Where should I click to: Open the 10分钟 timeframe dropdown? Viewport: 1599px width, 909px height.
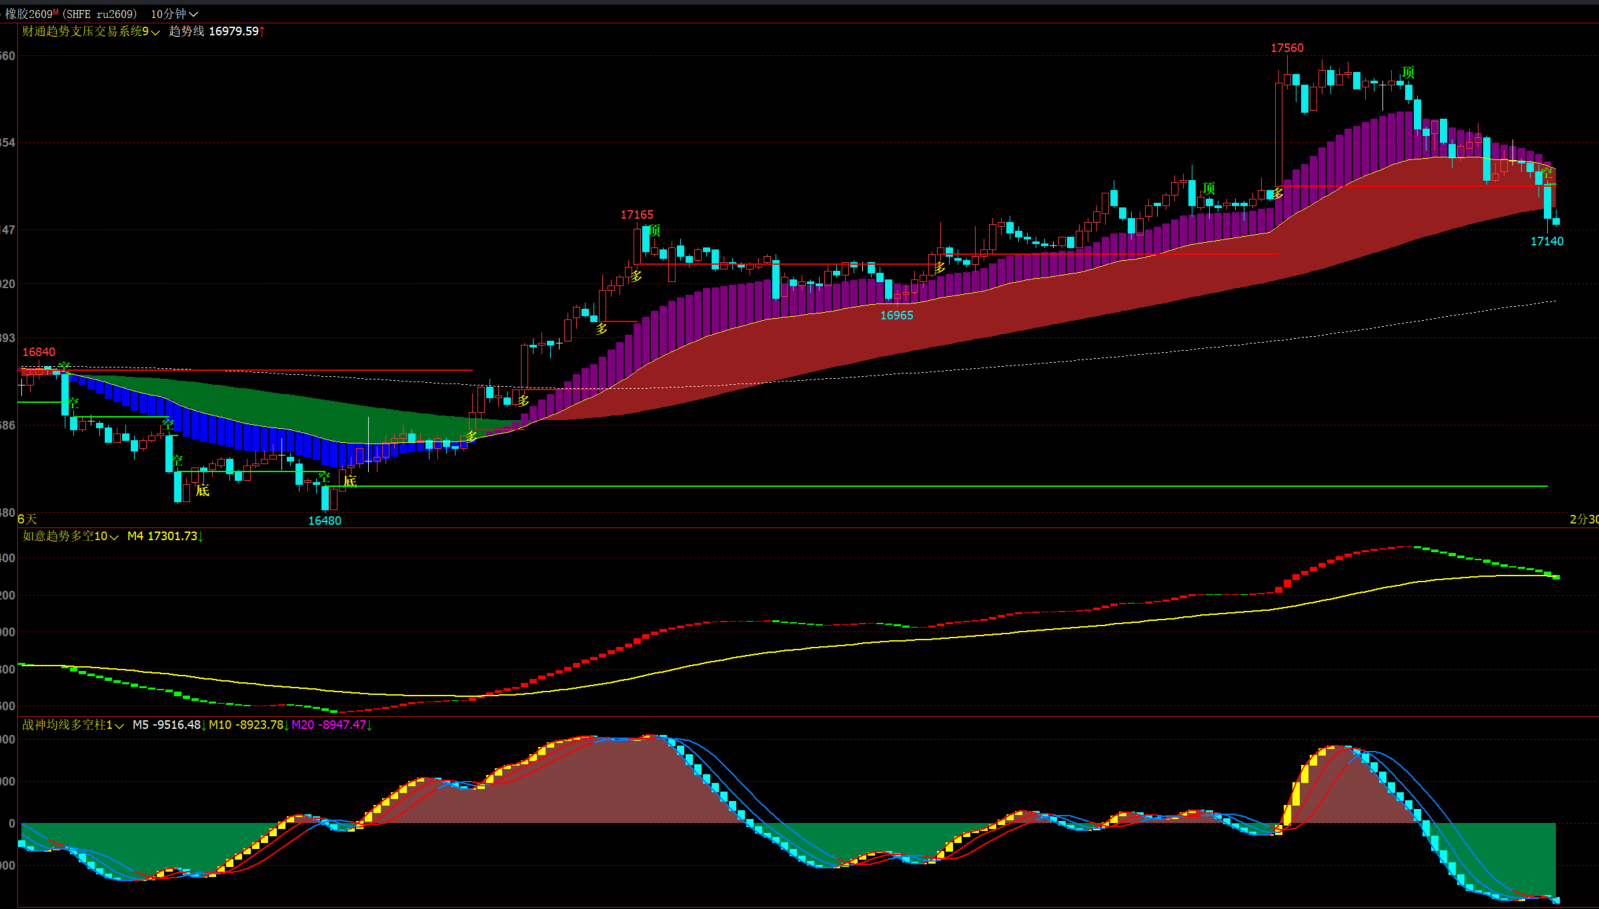[174, 14]
